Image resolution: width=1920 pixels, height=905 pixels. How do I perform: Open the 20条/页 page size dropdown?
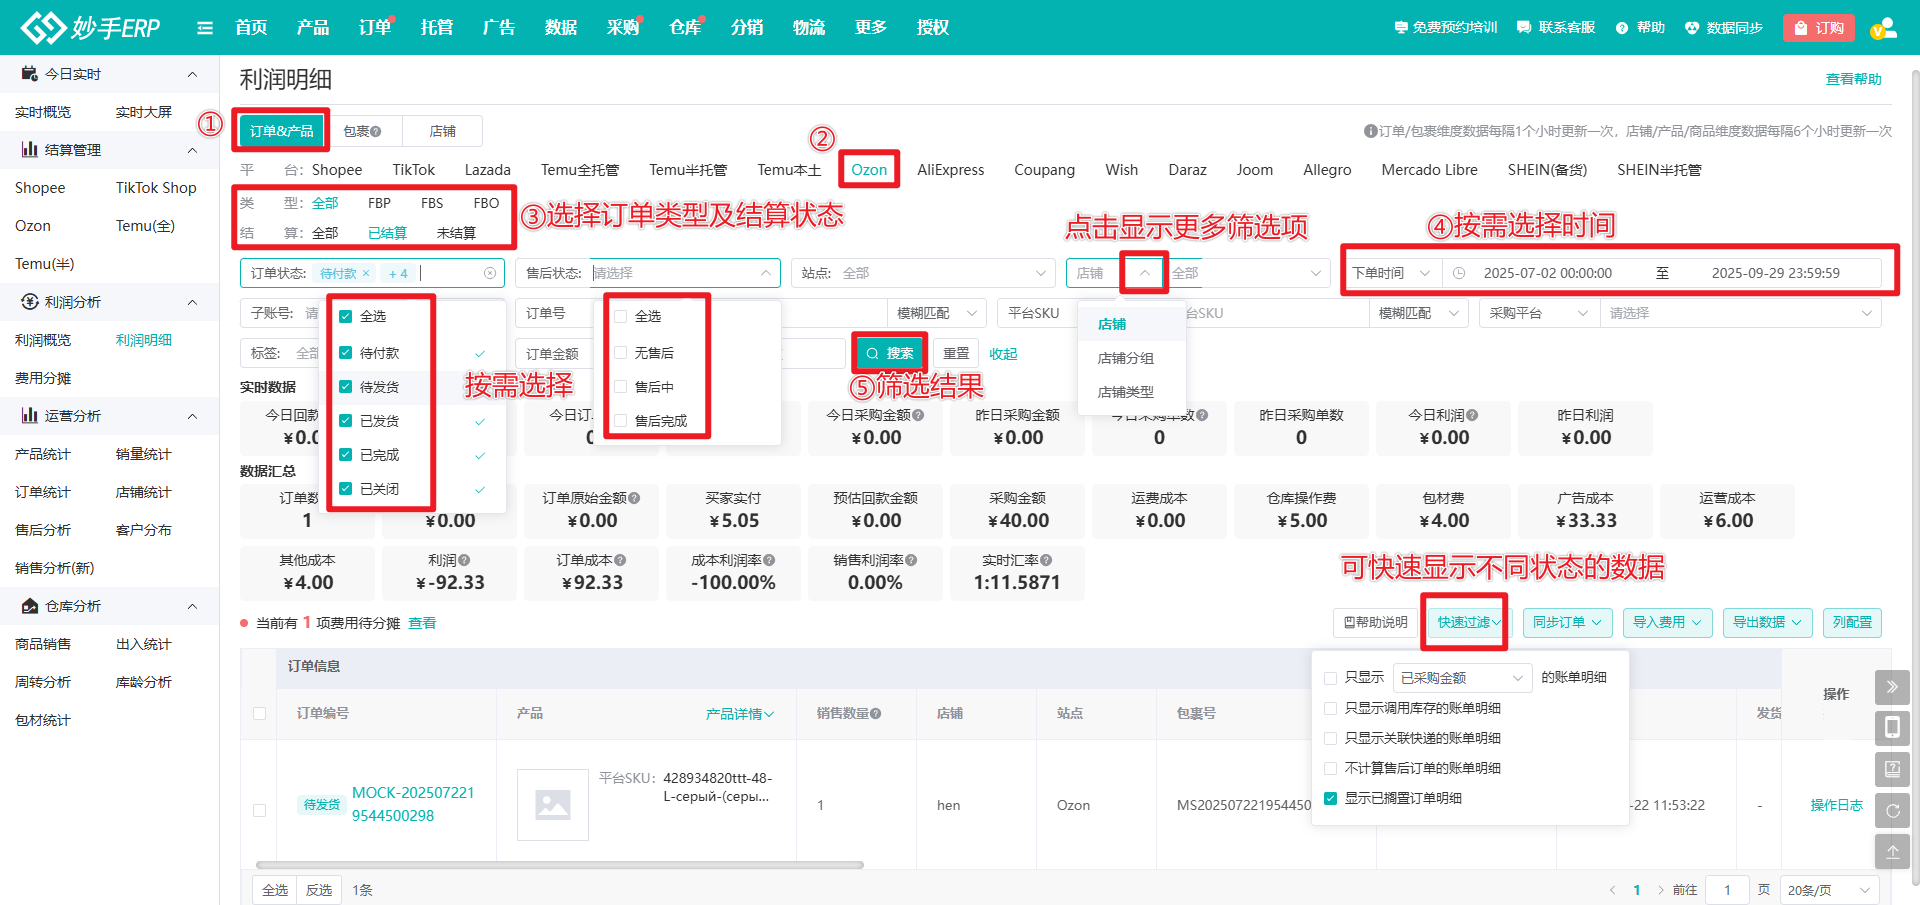point(1828,889)
